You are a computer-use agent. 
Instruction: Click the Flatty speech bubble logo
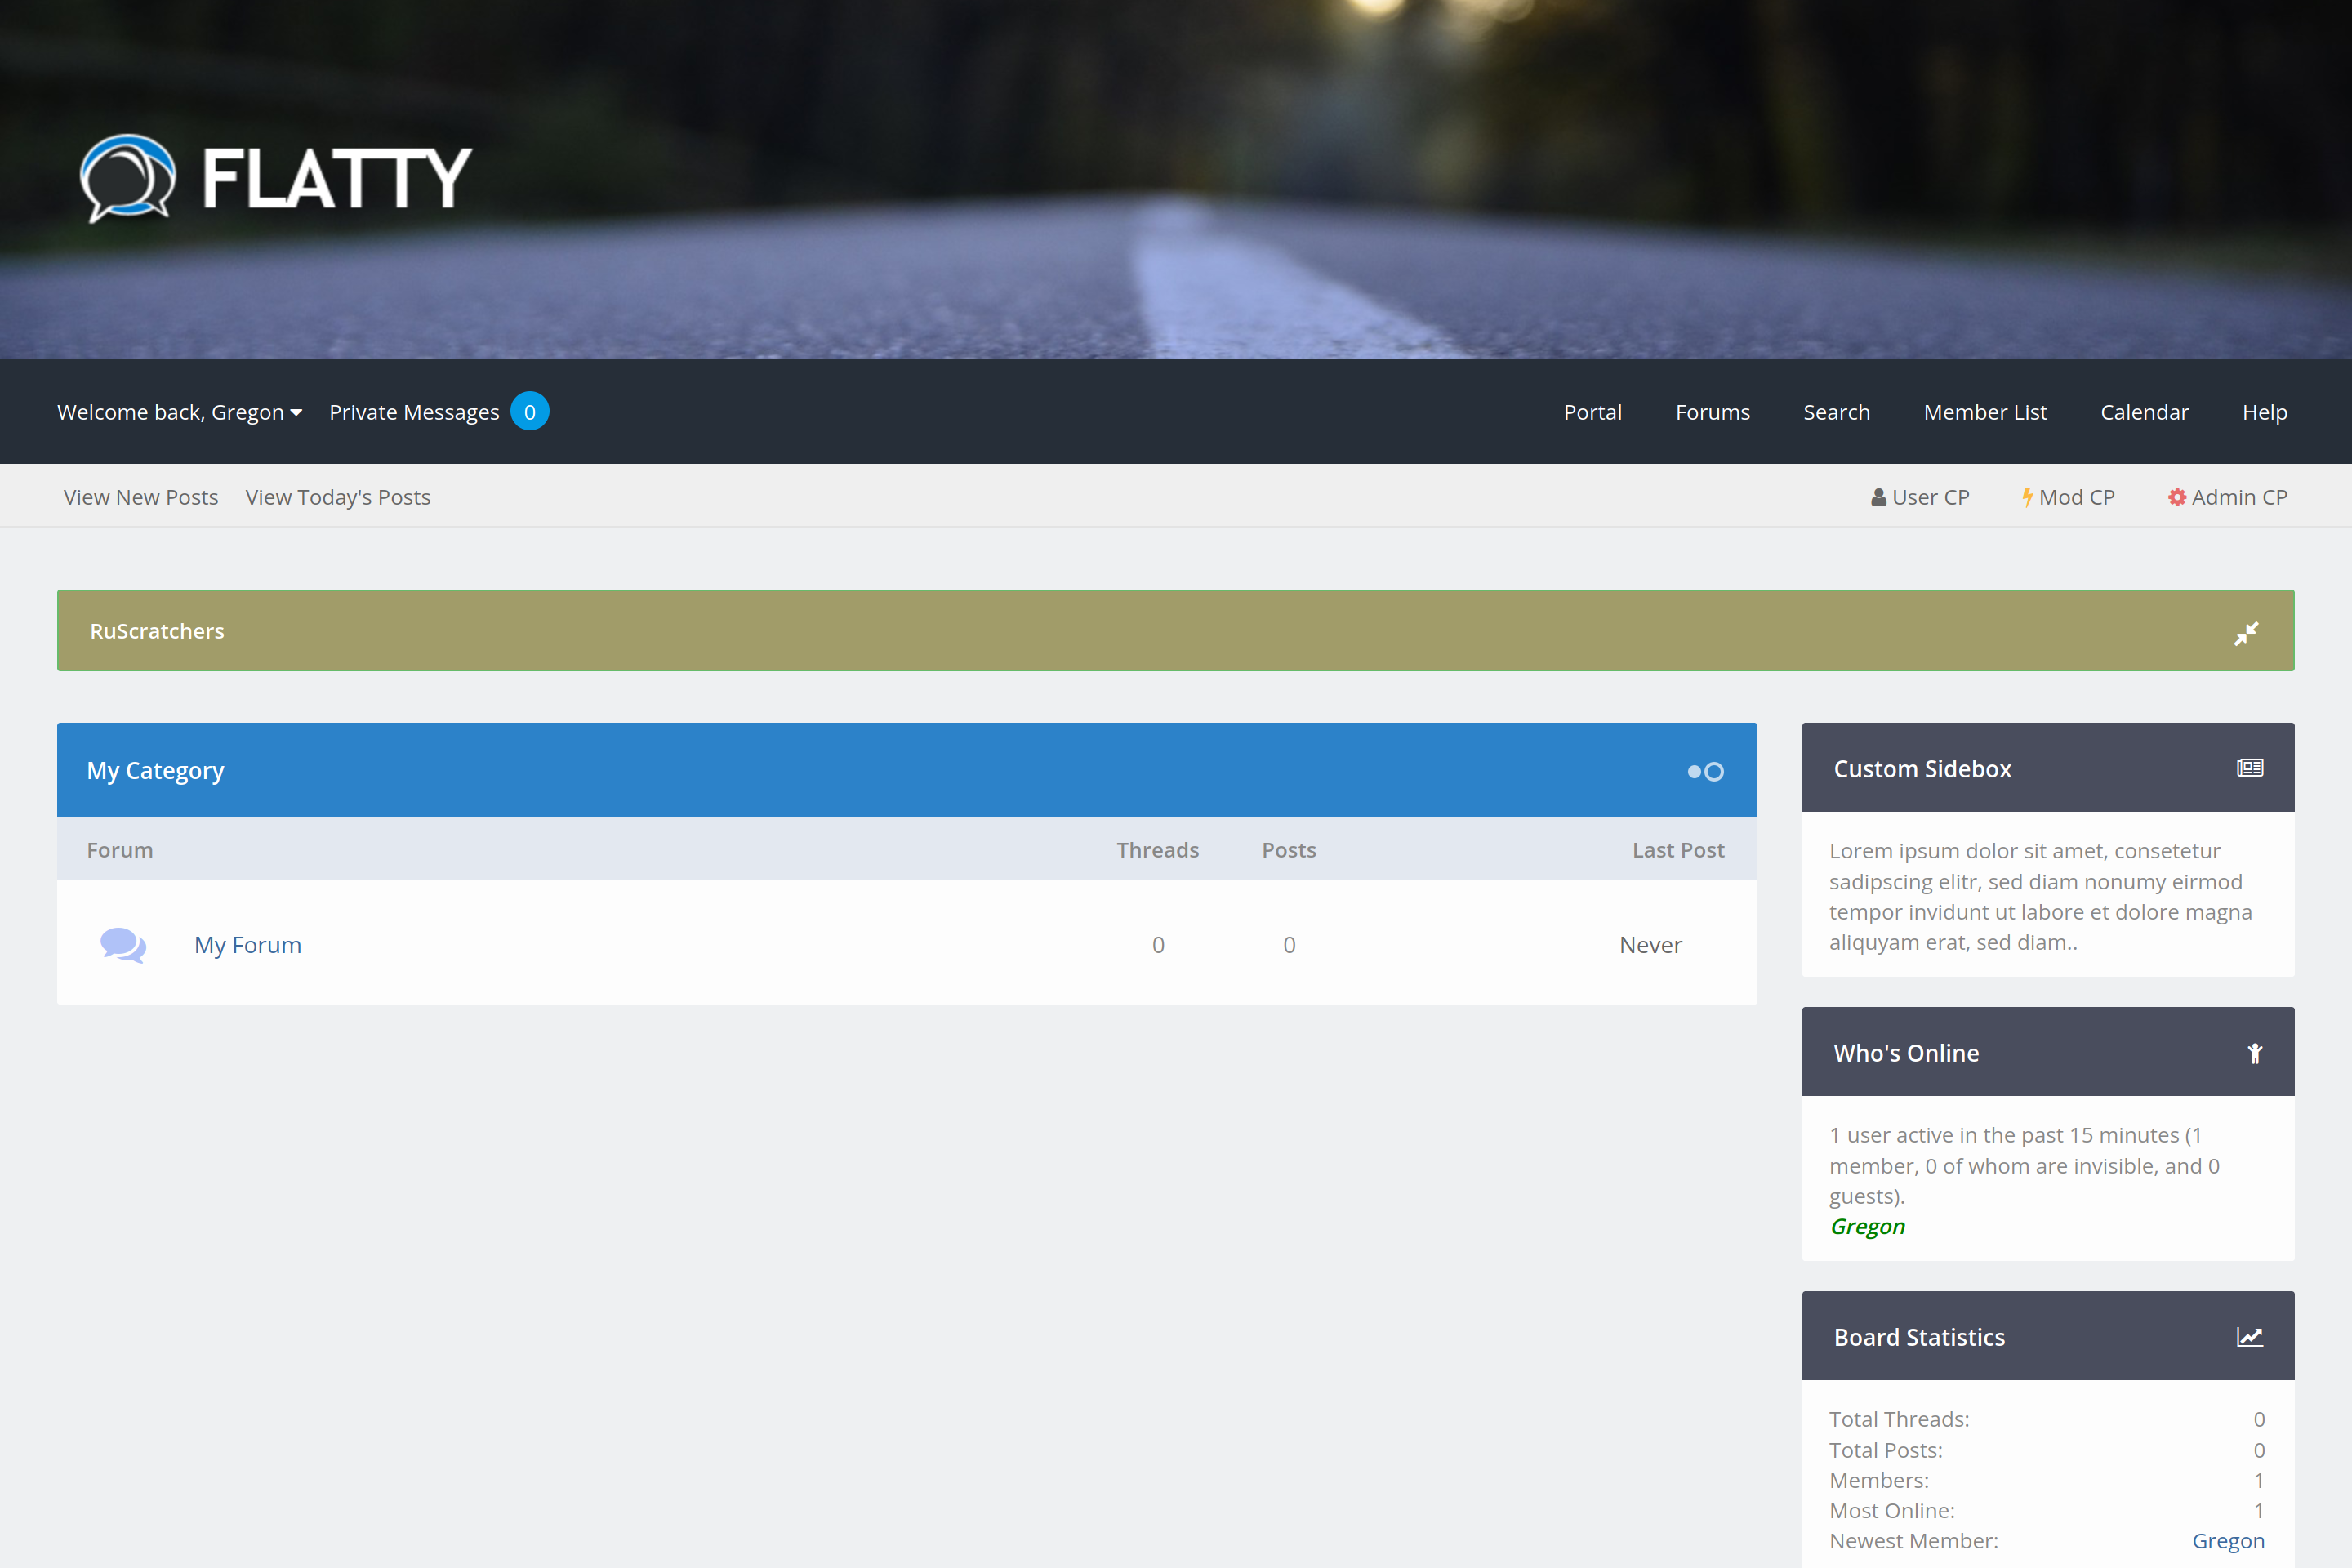tap(127, 178)
